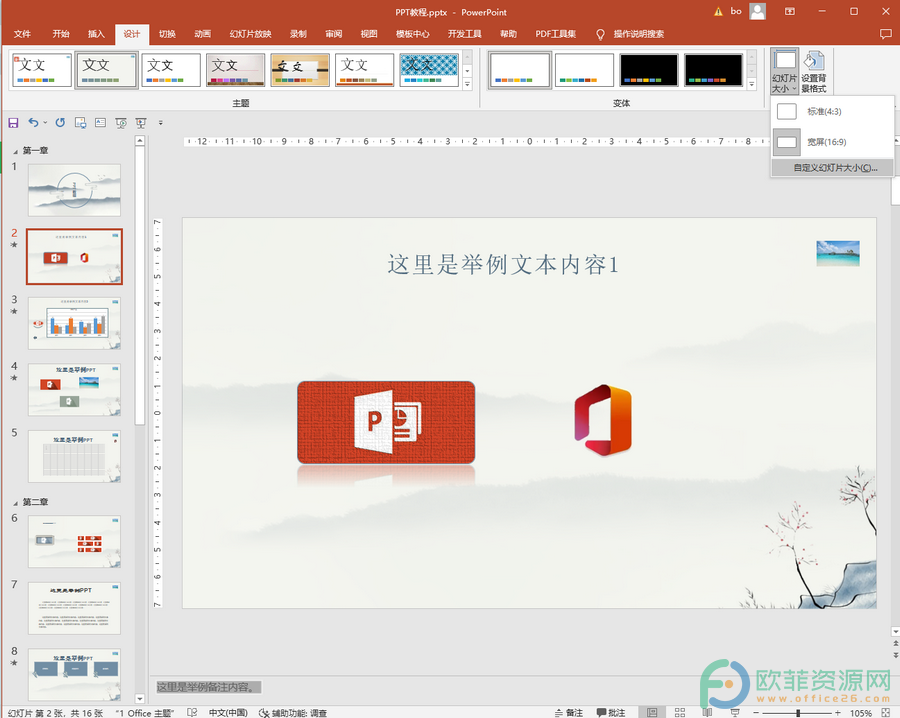
Task: Click the lightbulb Tell Me icon
Action: pyautogui.click(x=600, y=34)
